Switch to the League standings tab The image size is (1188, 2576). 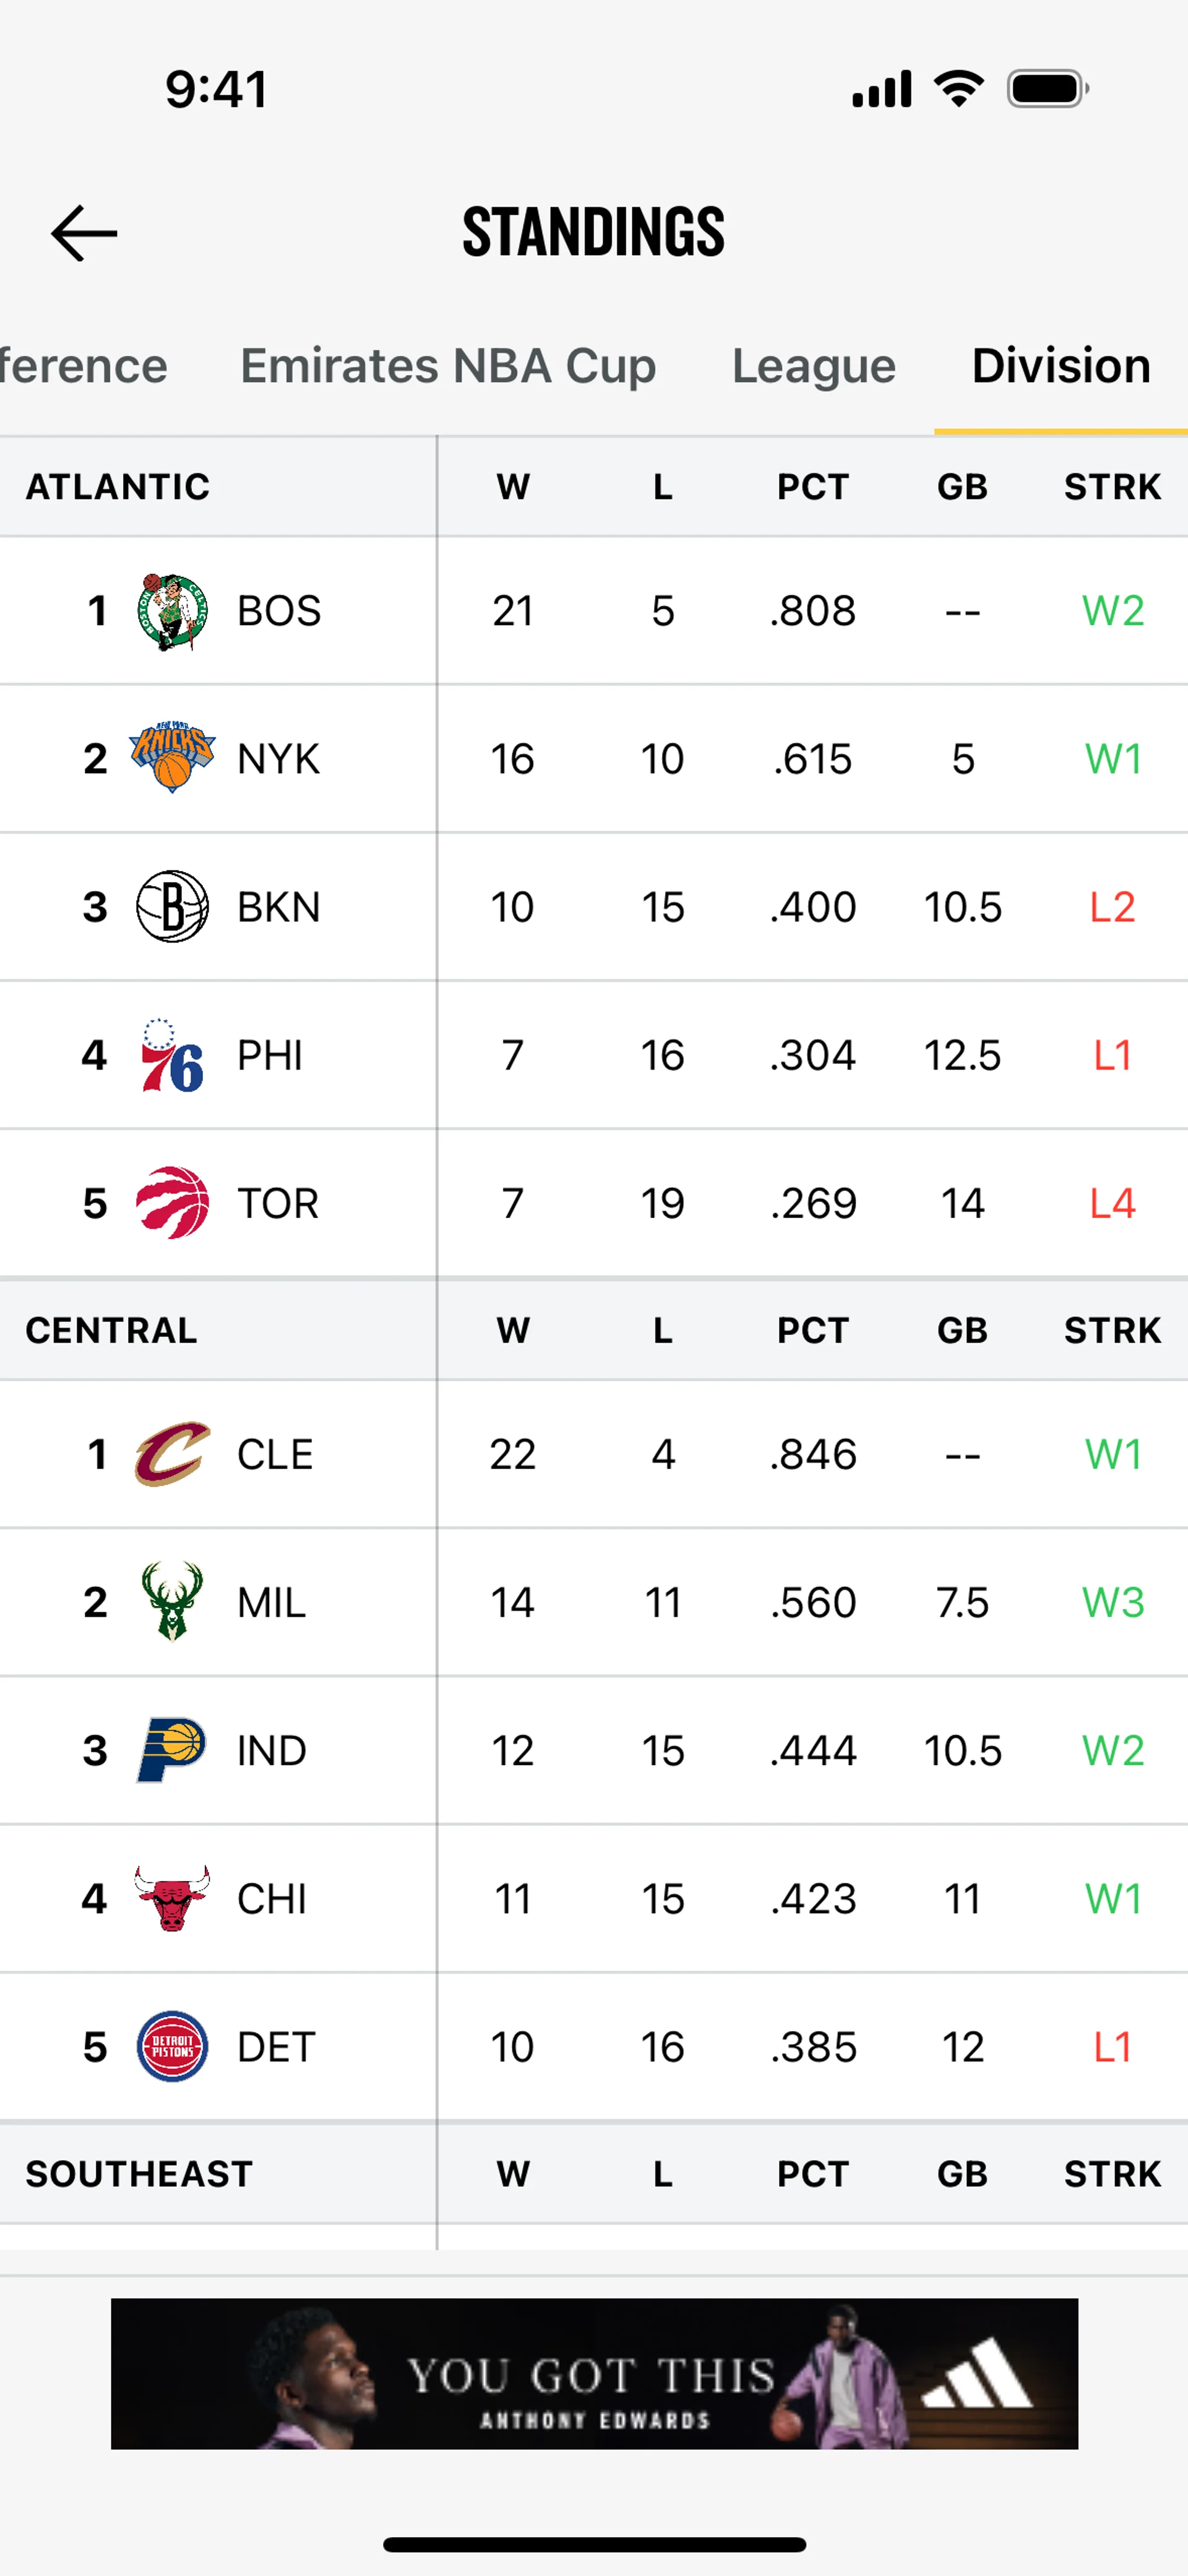pos(813,366)
